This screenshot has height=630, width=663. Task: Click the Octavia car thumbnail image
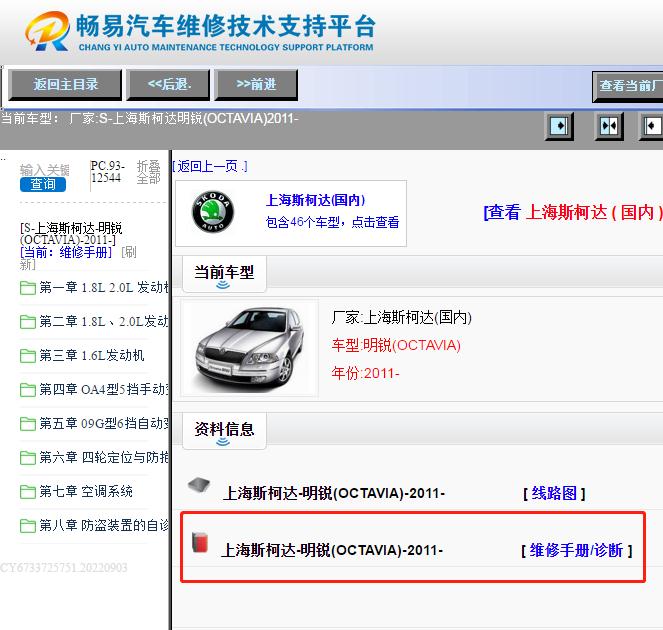249,348
